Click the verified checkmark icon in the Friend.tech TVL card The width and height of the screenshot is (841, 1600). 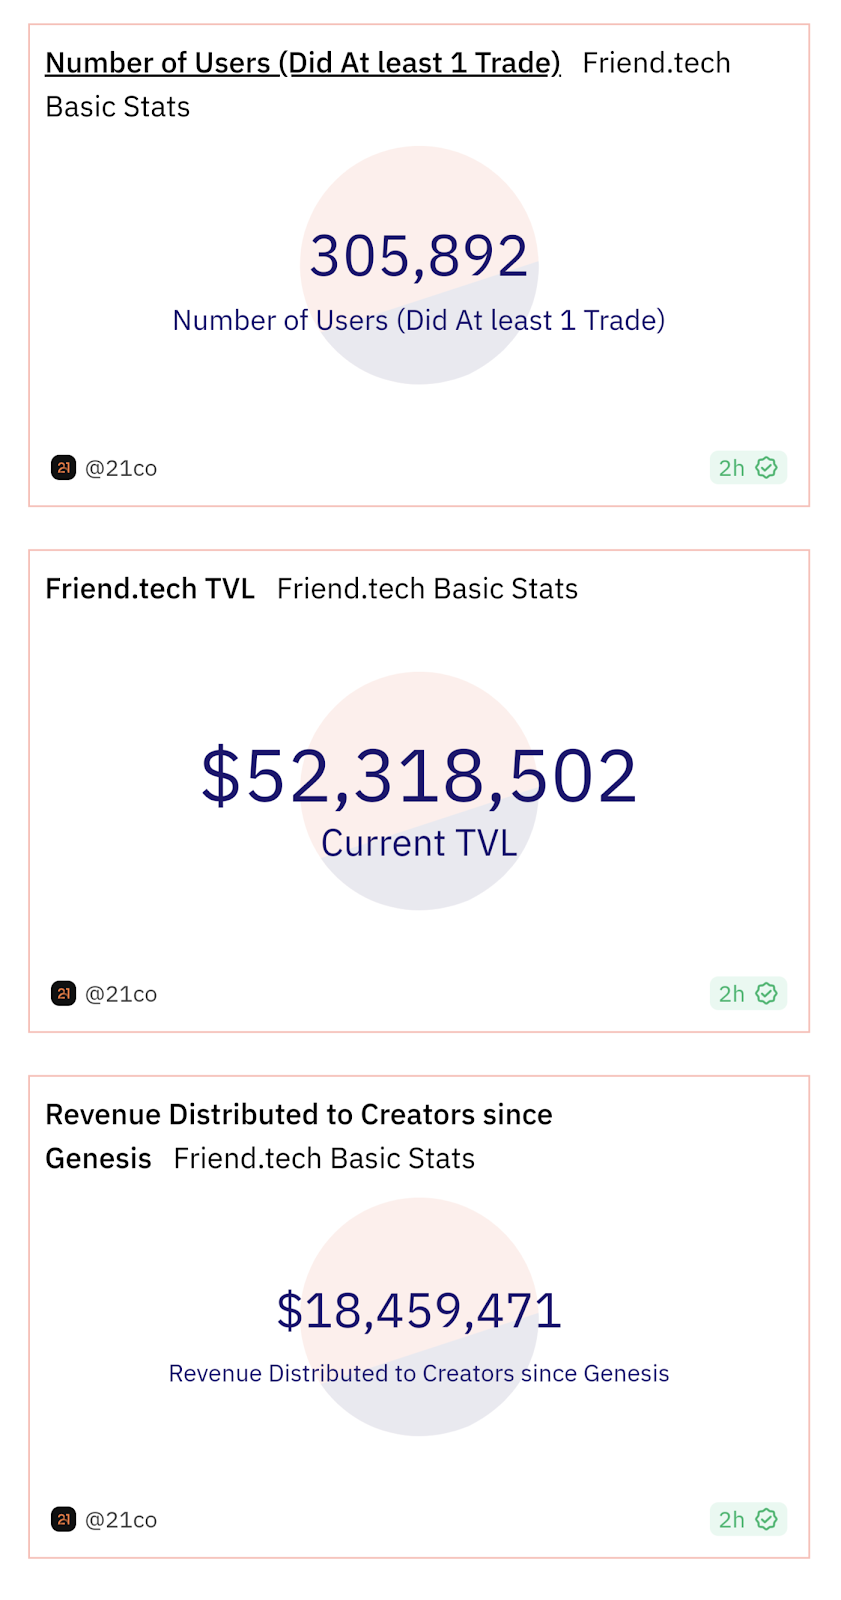pos(767,994)
